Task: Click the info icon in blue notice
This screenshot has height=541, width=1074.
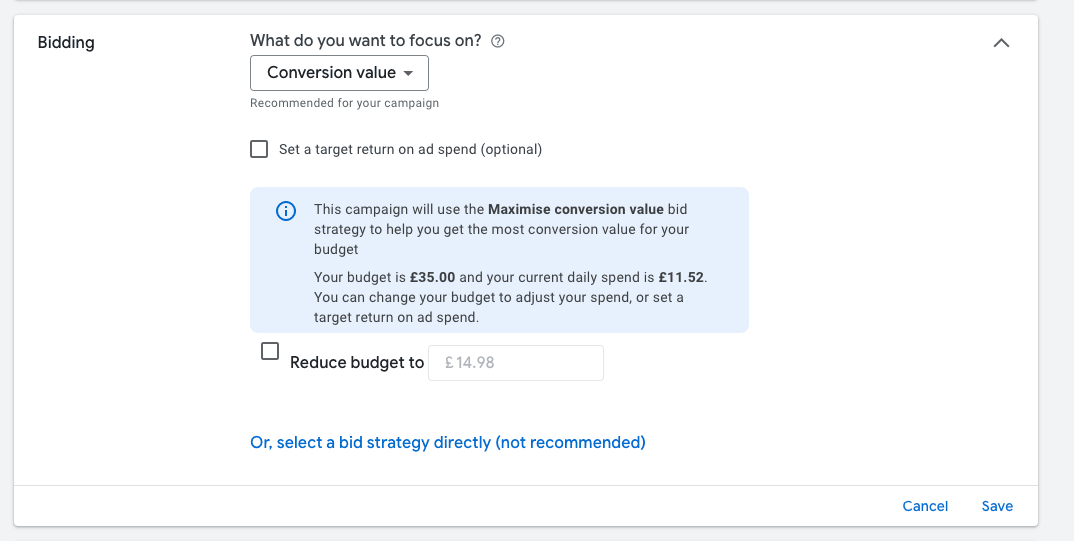Action: click(286, 211)
